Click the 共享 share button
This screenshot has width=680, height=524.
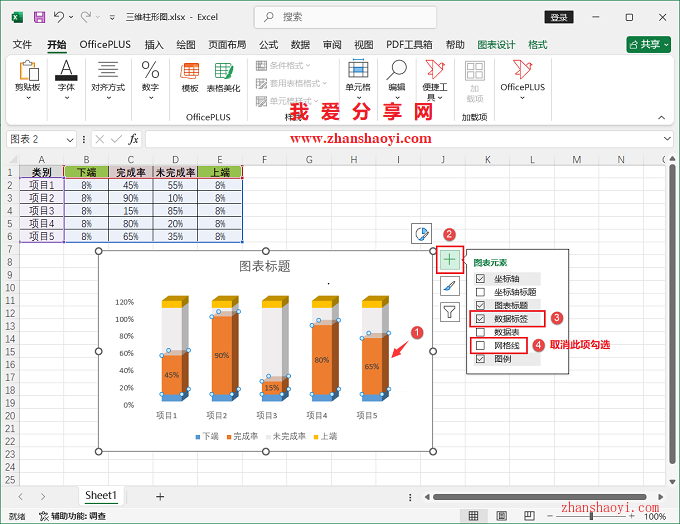pos(648,45)
